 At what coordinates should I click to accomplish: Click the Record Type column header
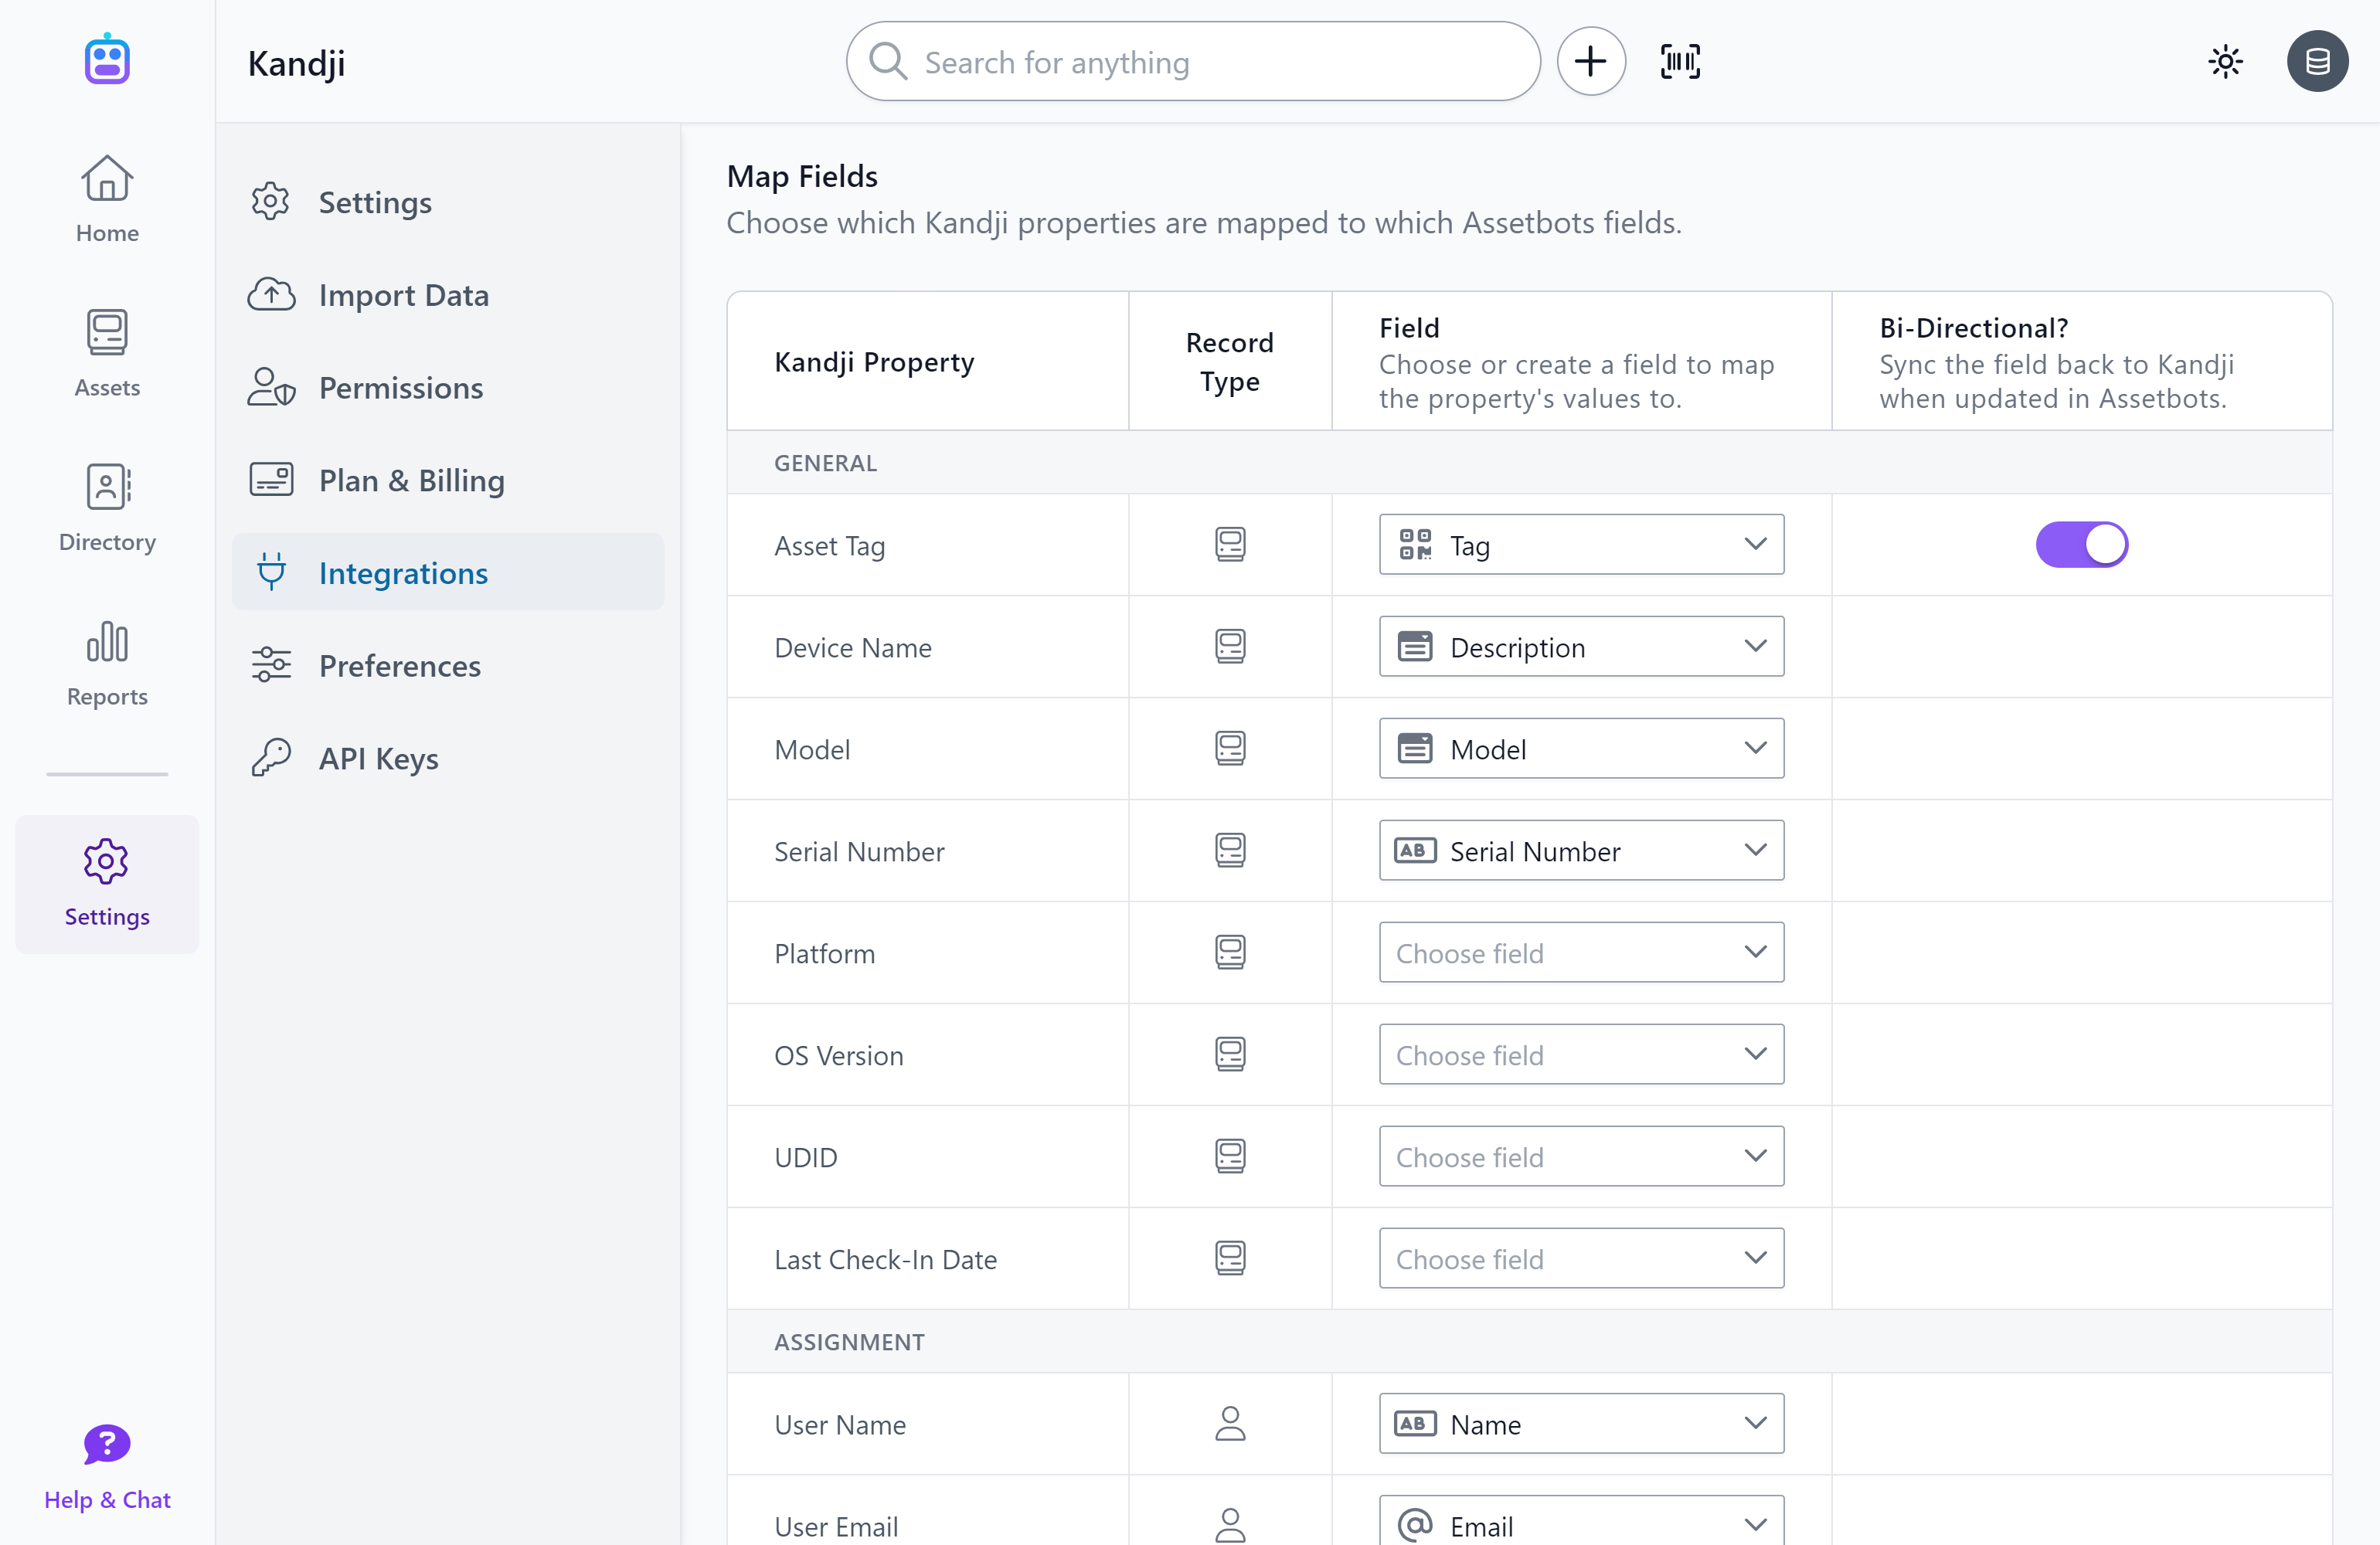click(1229, 361)
